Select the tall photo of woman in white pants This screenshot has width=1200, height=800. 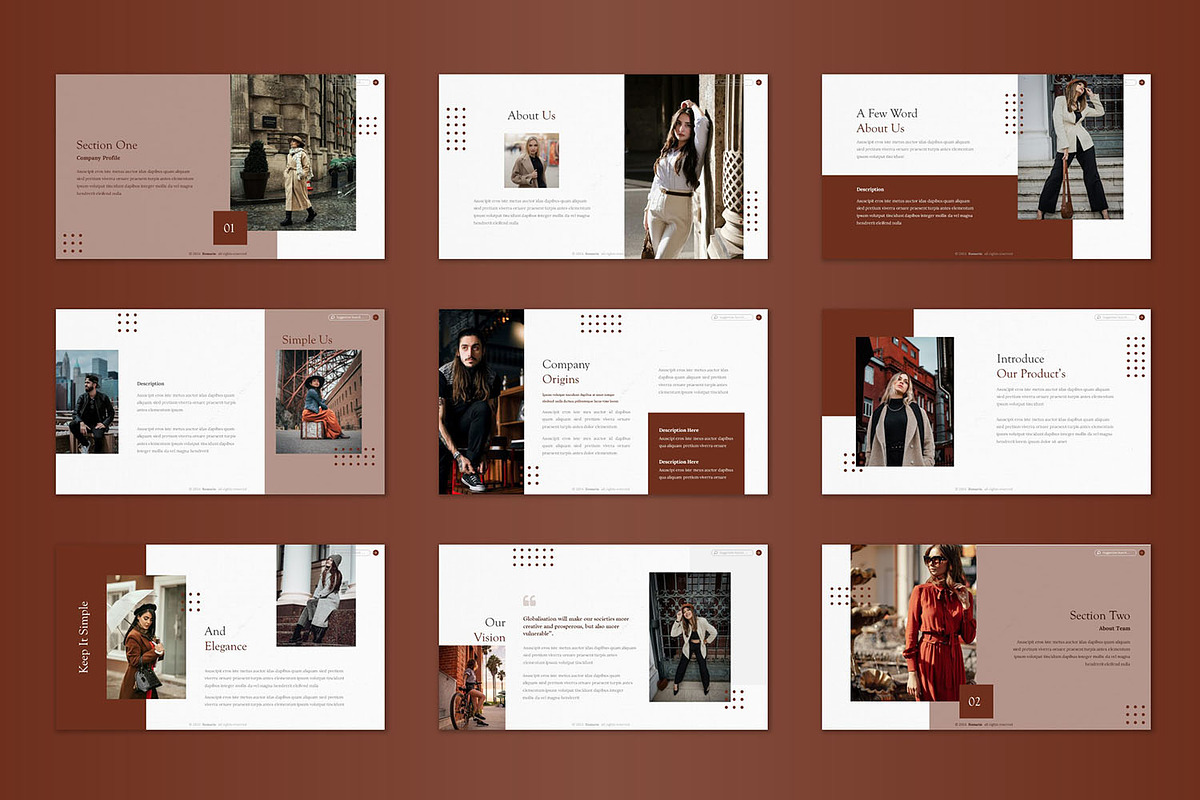pos(684,166)
